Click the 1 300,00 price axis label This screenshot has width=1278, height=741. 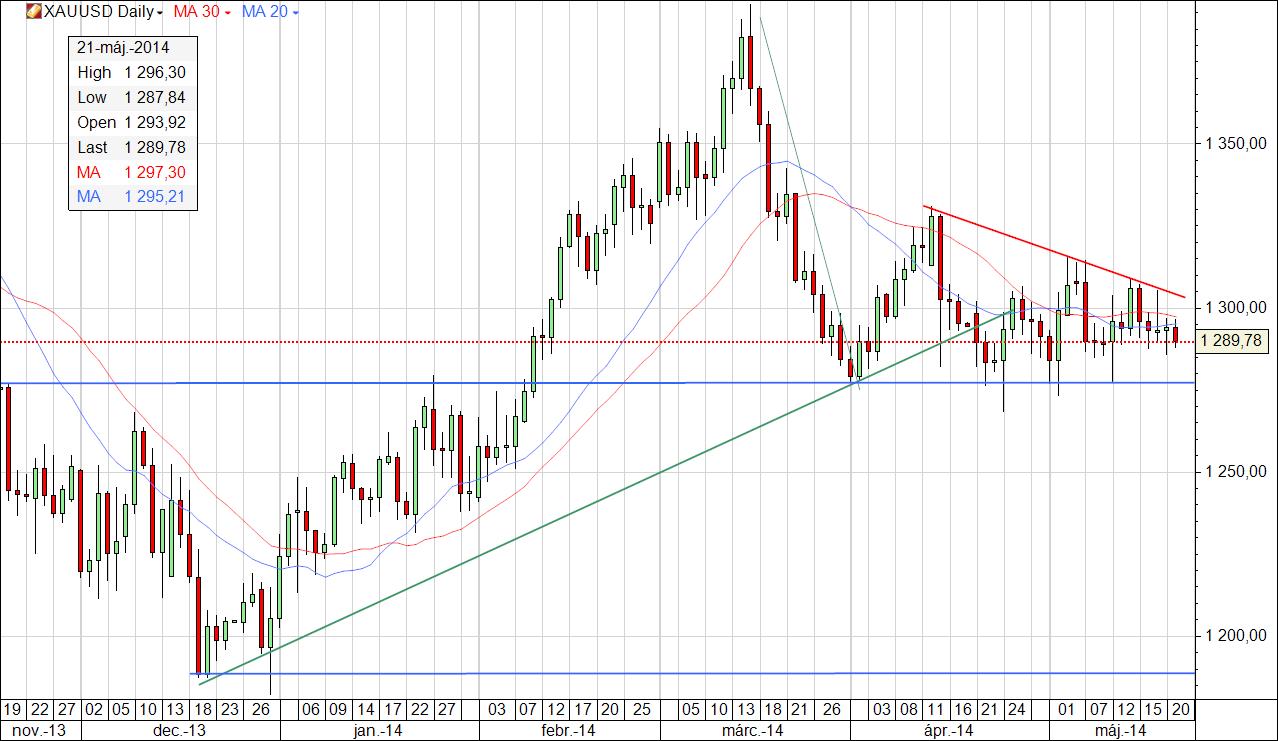(x=1236, y=308)
